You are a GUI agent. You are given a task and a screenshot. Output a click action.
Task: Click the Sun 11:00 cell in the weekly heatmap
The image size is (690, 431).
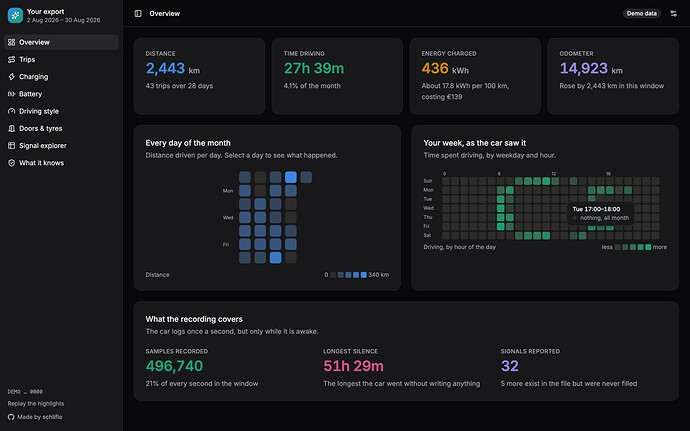[x=546, y=181]
